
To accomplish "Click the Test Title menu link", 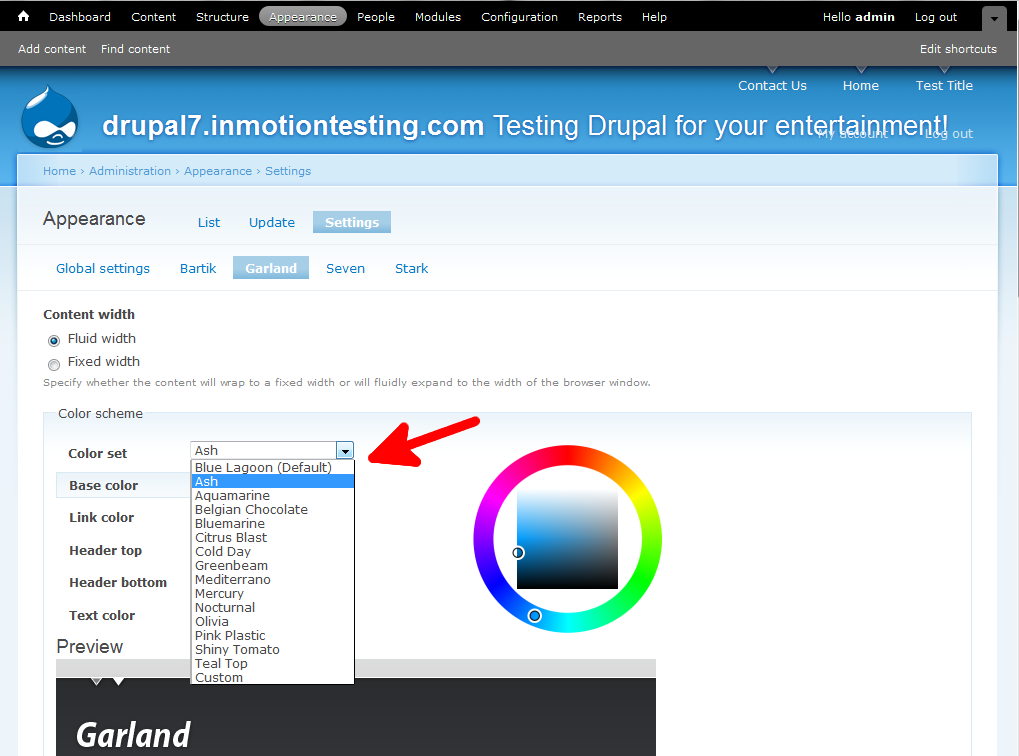I will (x=944, y=85).
